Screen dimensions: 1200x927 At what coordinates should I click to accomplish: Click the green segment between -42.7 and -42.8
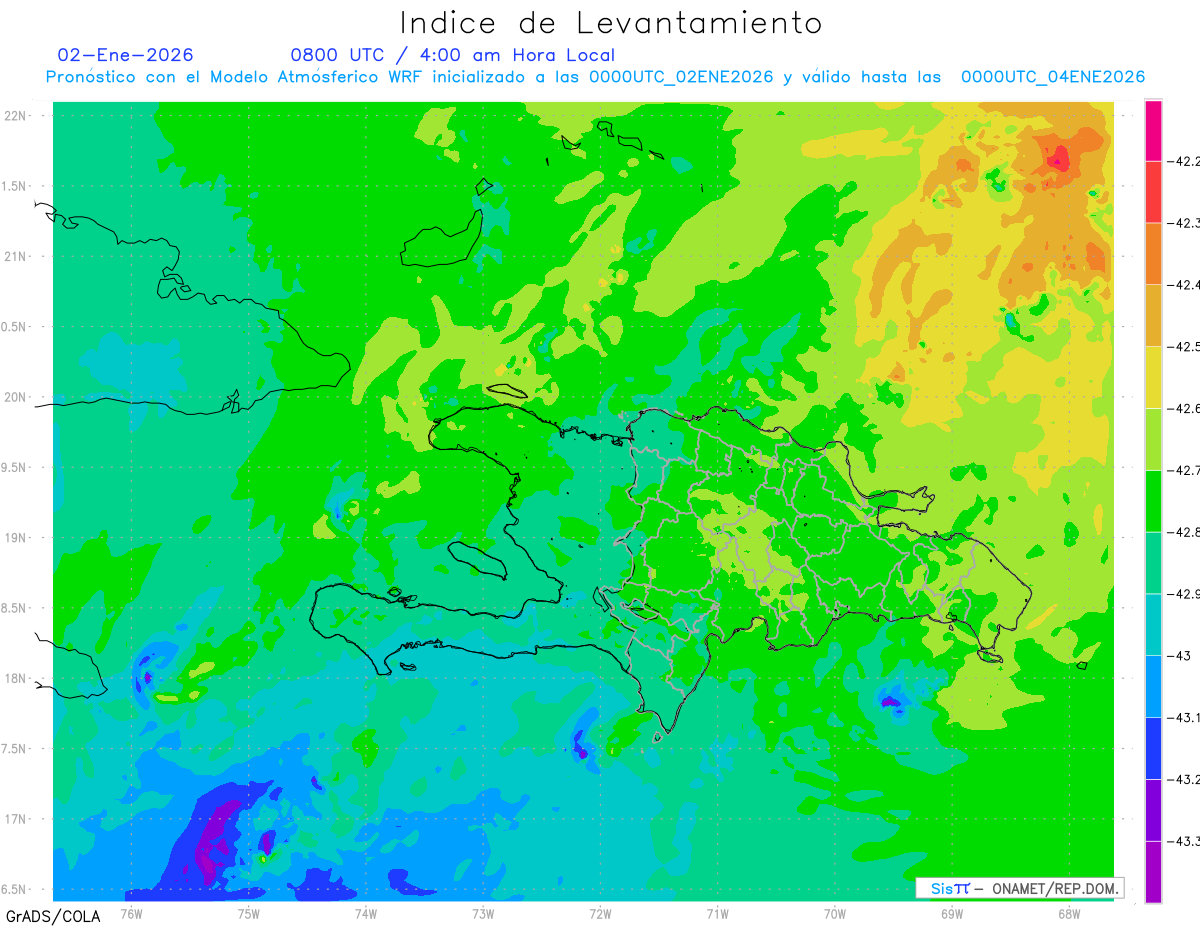click(1153, 502)
